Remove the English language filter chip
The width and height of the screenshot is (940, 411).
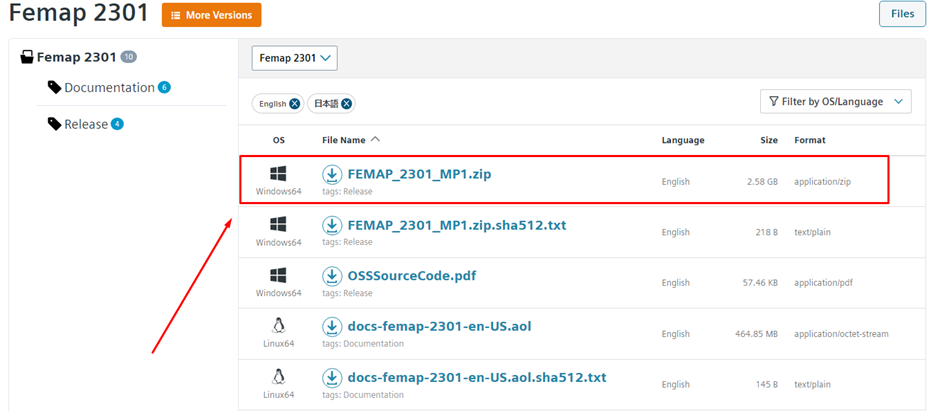point(294,104)
